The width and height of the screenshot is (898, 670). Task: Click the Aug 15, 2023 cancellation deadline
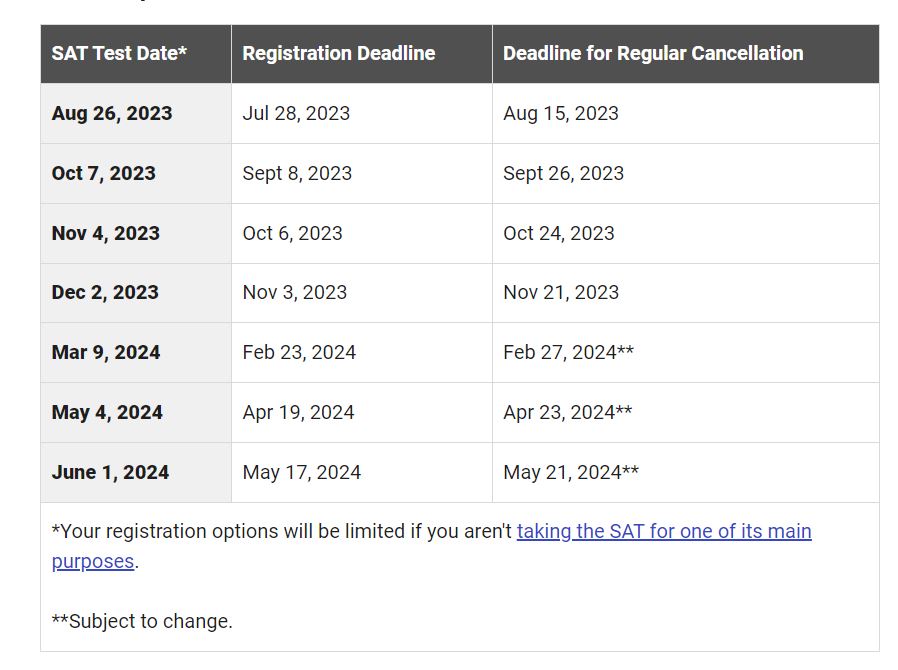point(561,113)
